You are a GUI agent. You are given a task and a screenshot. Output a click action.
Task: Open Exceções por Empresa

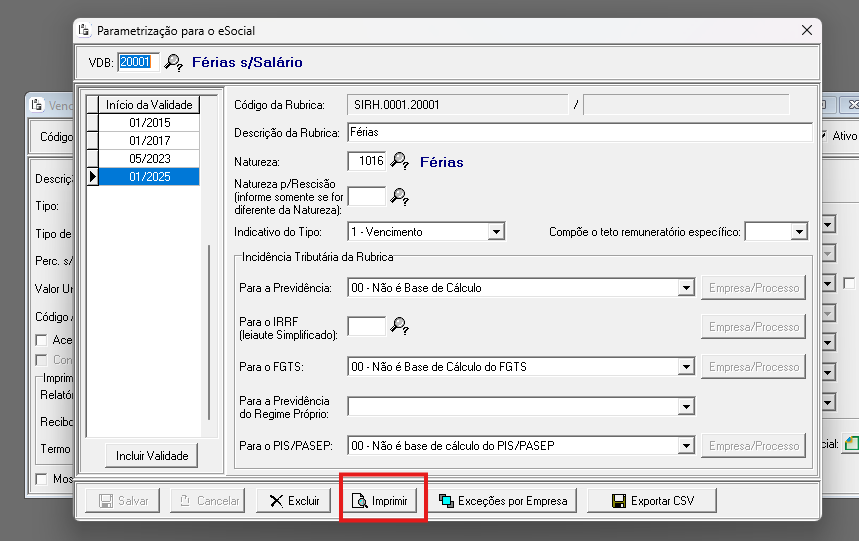[504, 501]
